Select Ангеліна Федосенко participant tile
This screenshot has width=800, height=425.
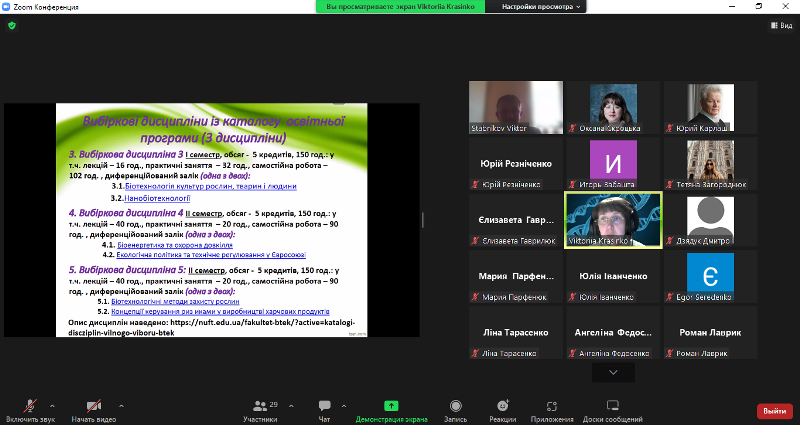(x=613, y=332)
